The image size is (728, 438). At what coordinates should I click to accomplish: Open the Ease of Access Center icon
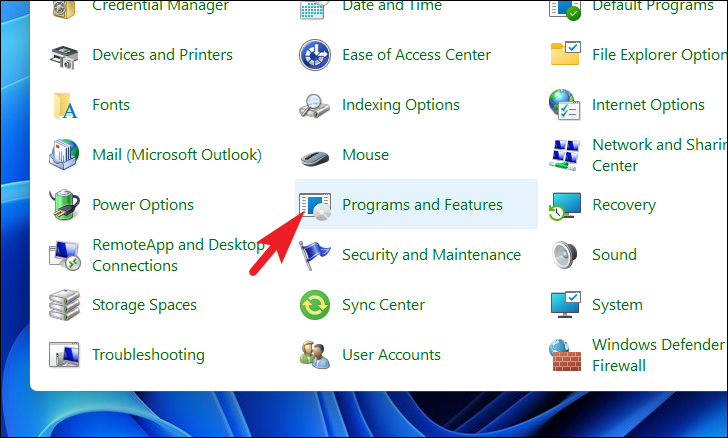(315, 55)
